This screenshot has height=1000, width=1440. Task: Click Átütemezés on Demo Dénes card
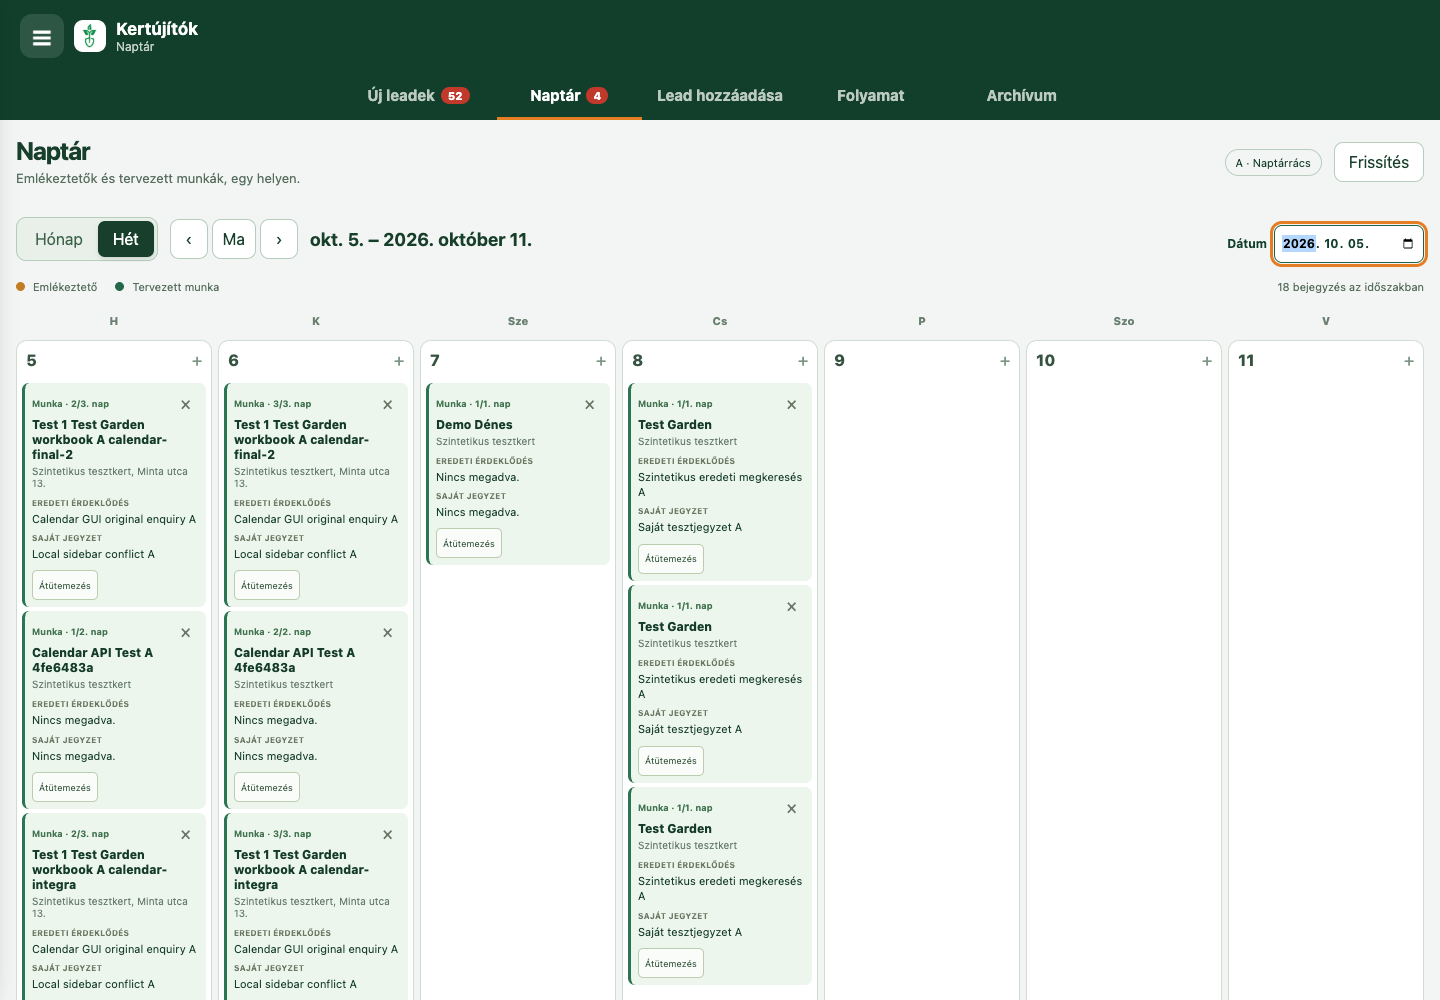(469, 544)
